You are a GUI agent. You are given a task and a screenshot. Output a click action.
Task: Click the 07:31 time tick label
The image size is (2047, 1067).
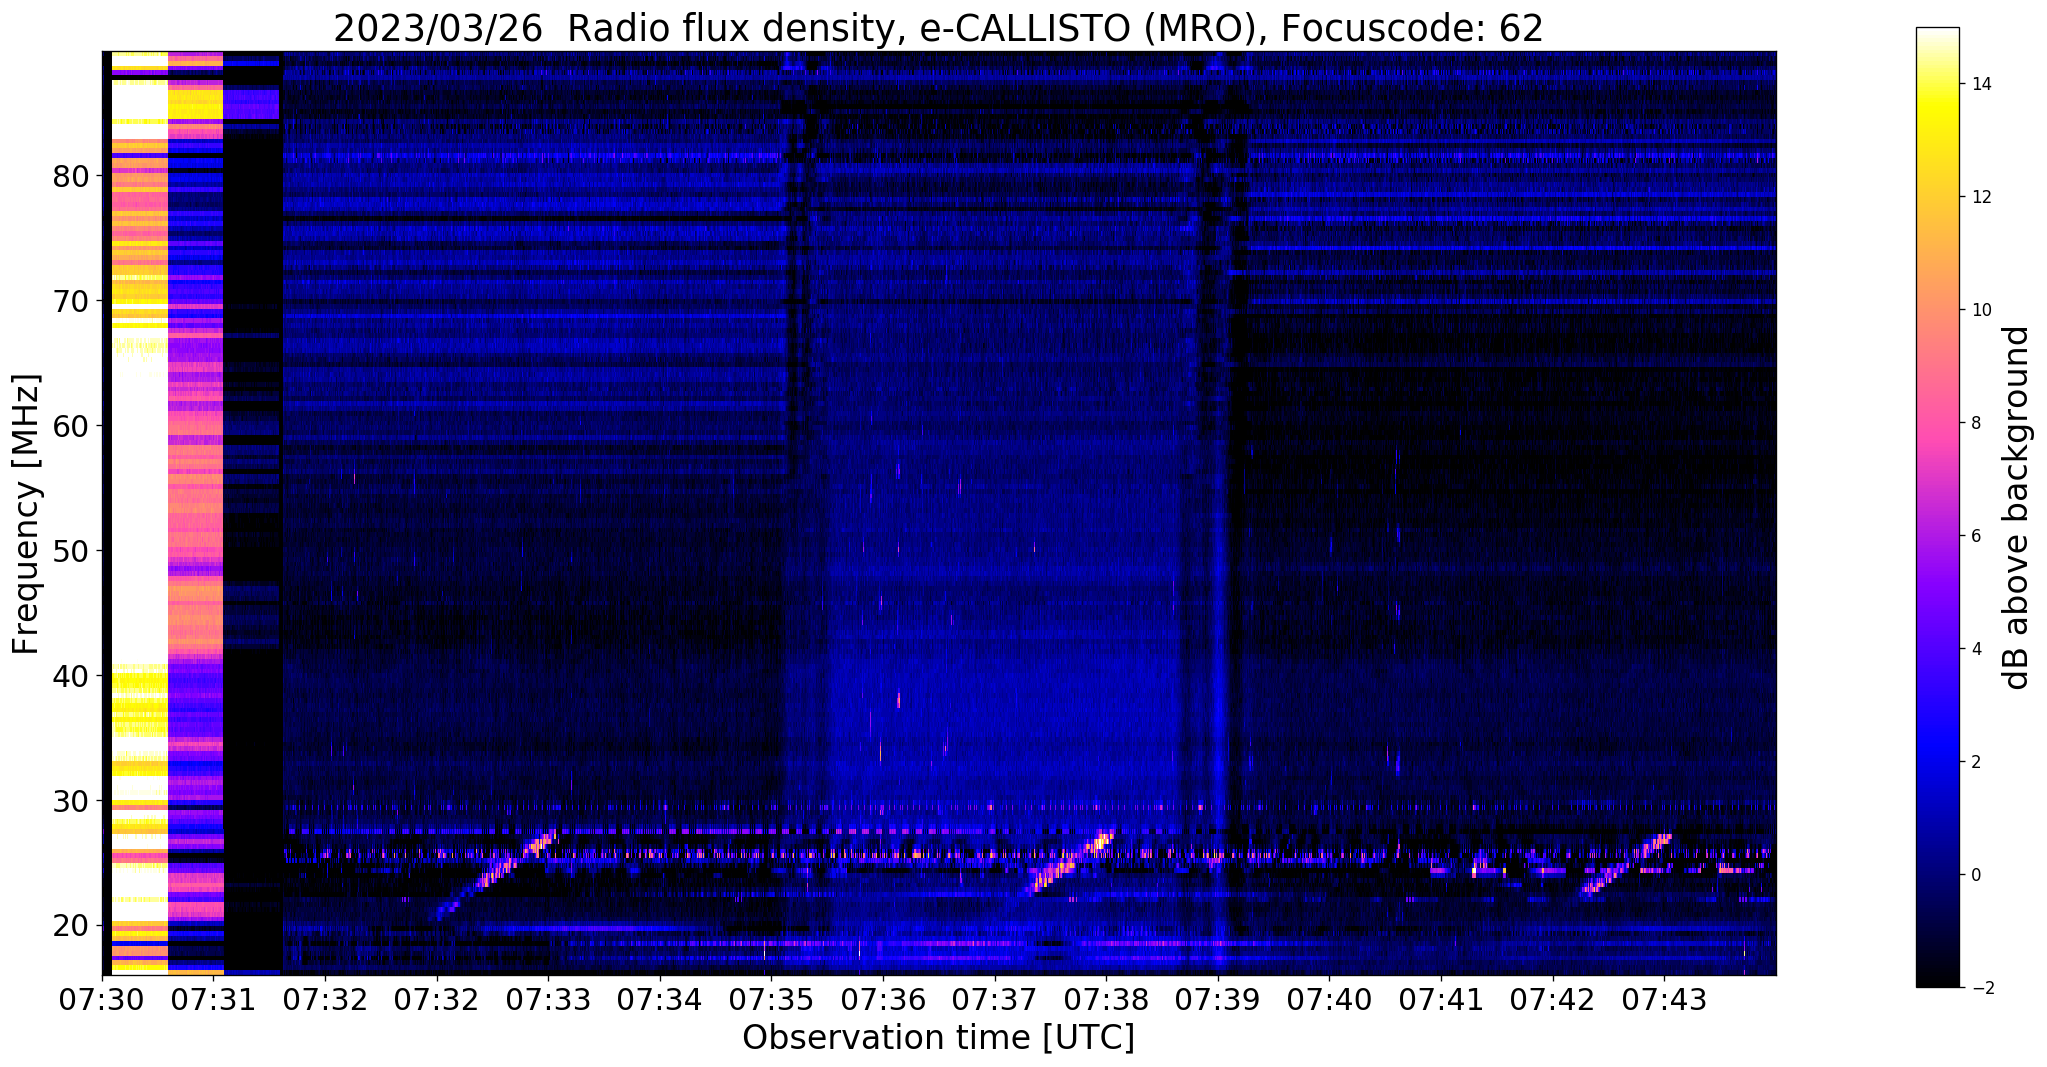coord(214,1000)
